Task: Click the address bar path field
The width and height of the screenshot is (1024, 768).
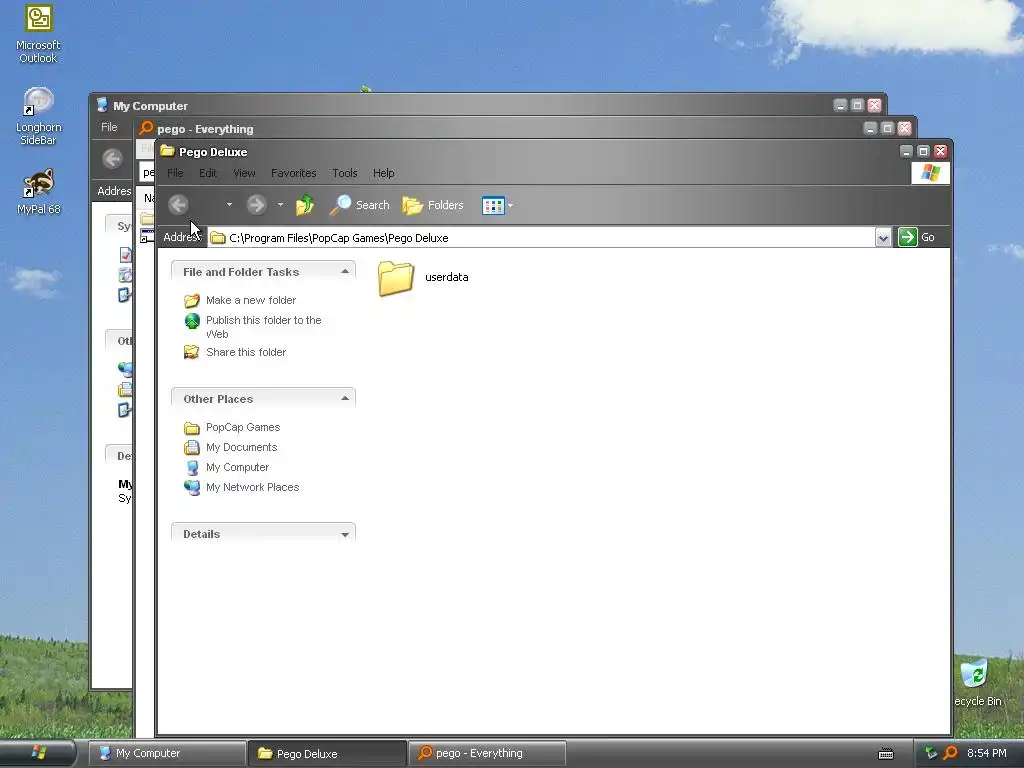Action: tap(541, 238)
